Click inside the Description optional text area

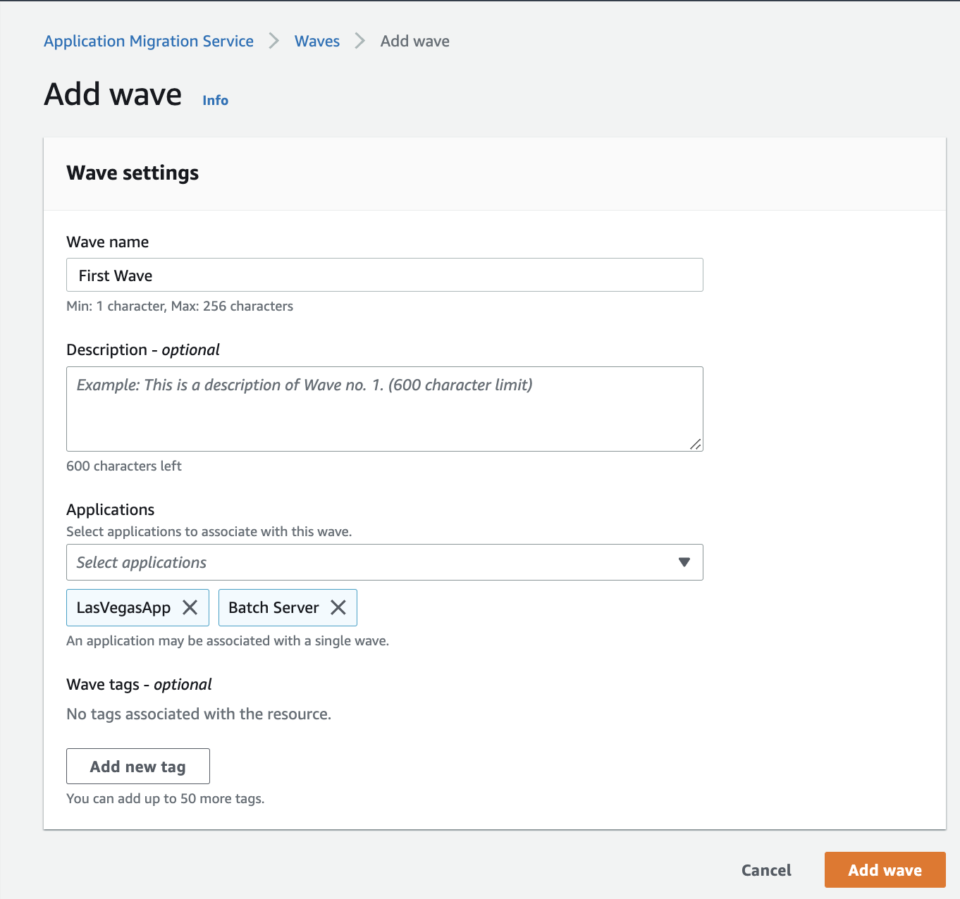pos(384,408)
